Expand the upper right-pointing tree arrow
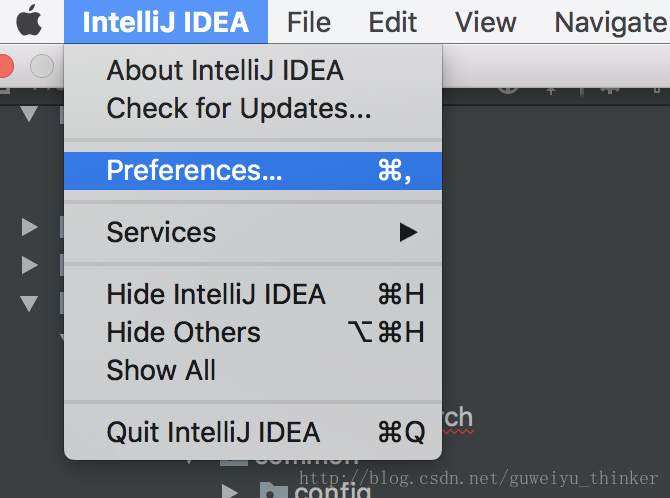 click(x=29, y=227)
